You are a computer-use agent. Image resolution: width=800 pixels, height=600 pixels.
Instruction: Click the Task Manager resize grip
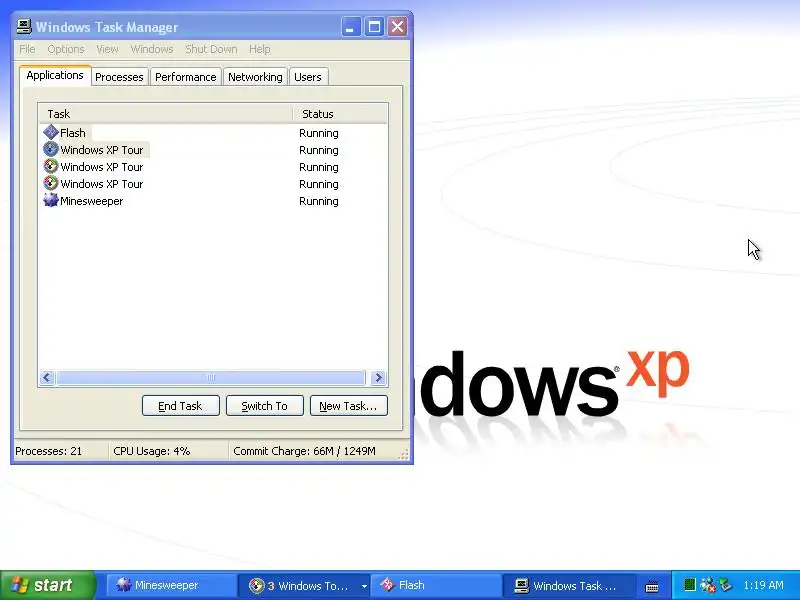click(404, 455)
